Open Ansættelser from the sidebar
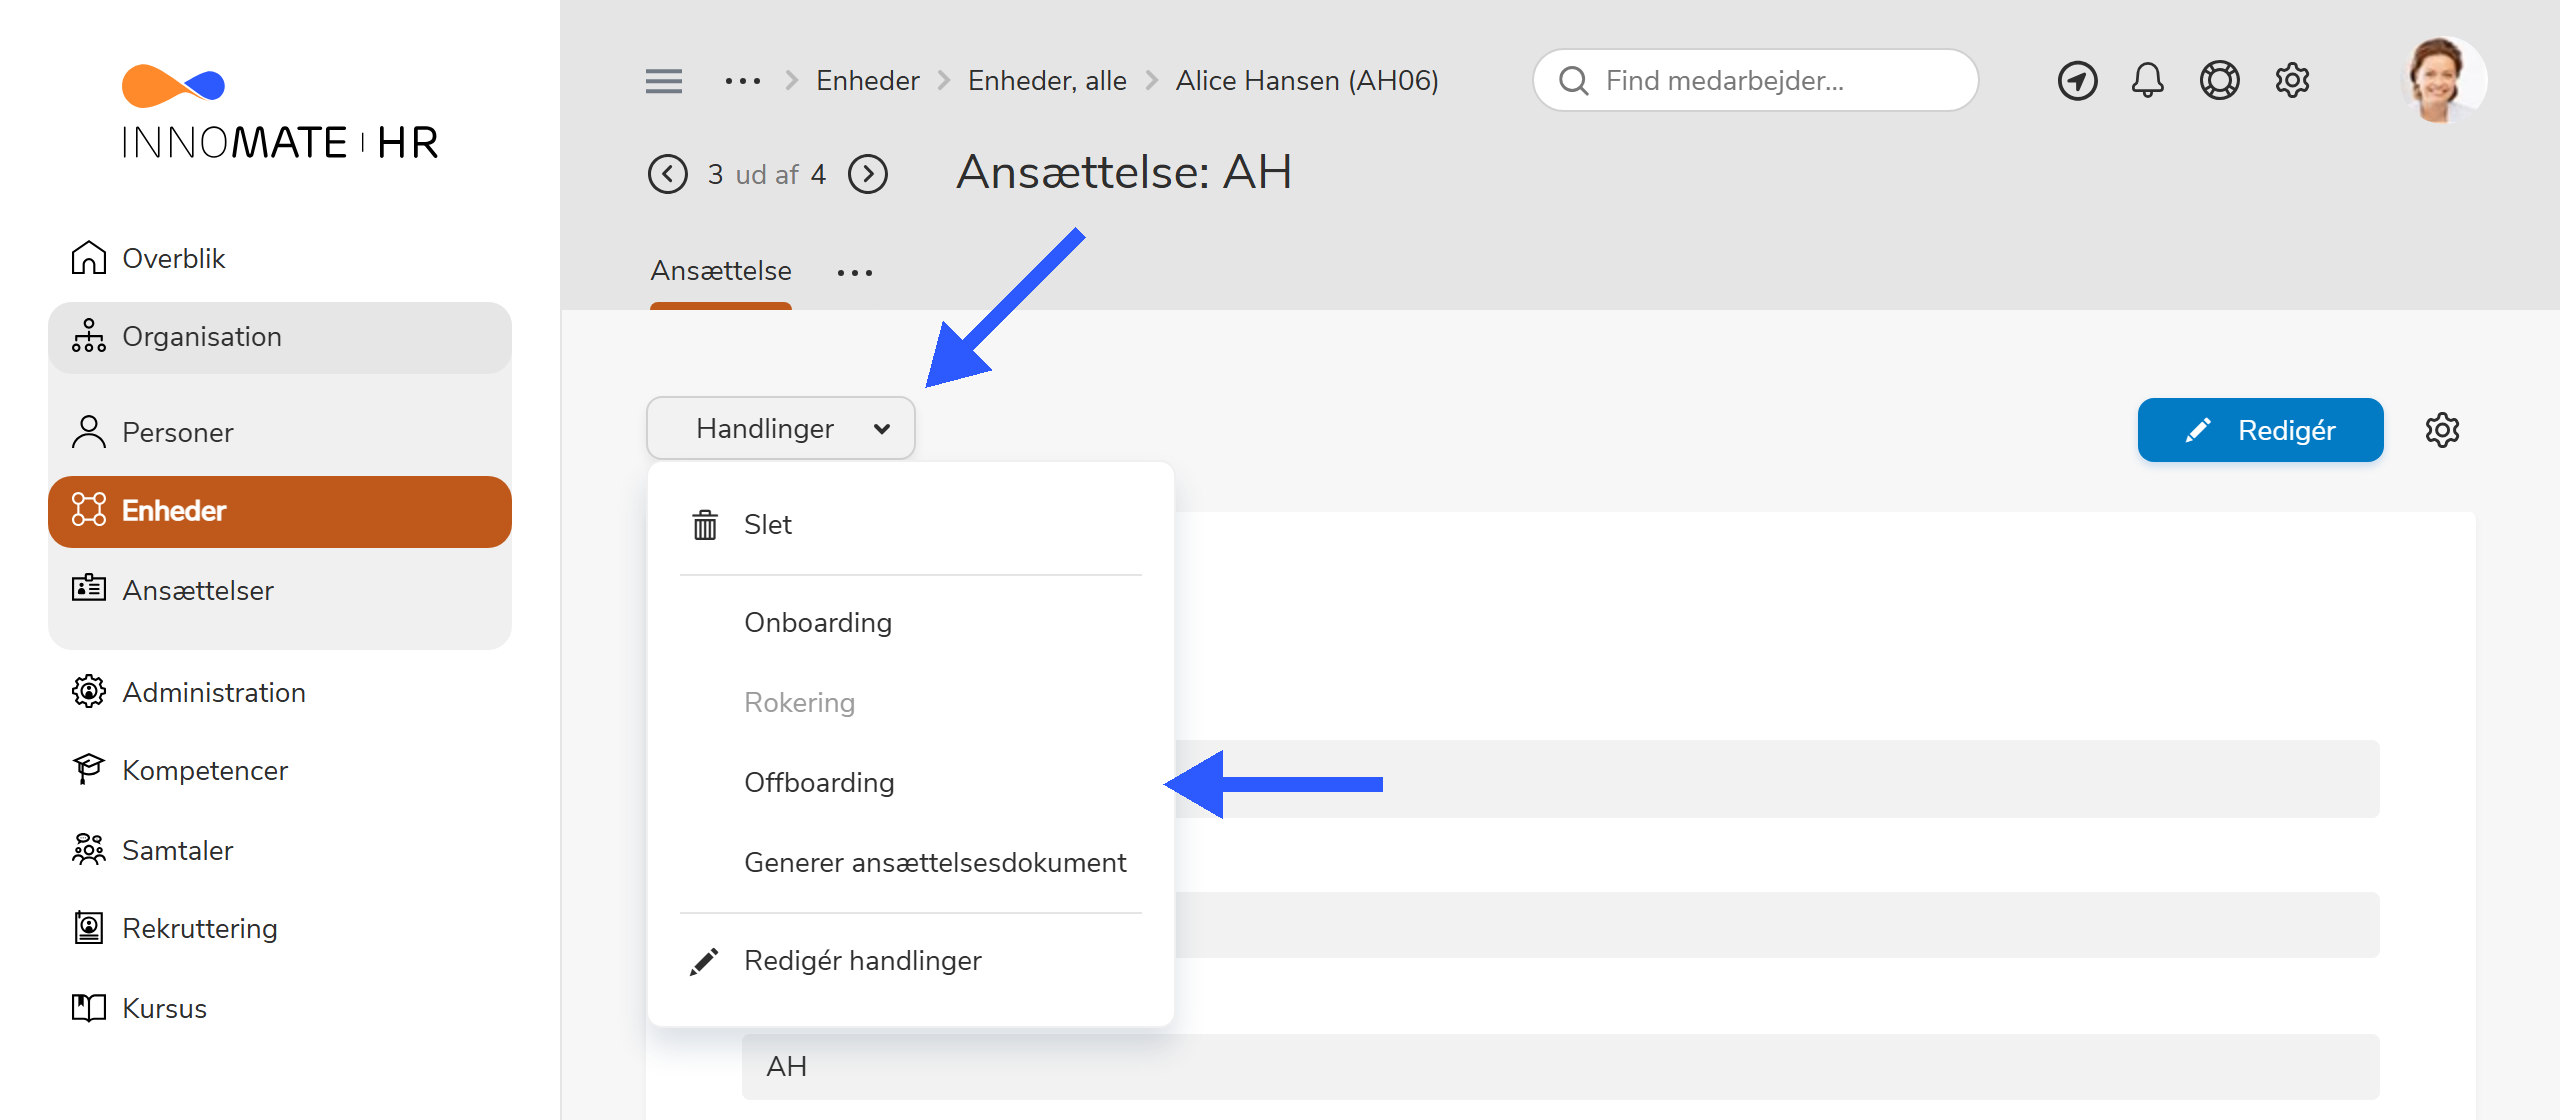This screenshot has width=2560, height=1120. 197,590
